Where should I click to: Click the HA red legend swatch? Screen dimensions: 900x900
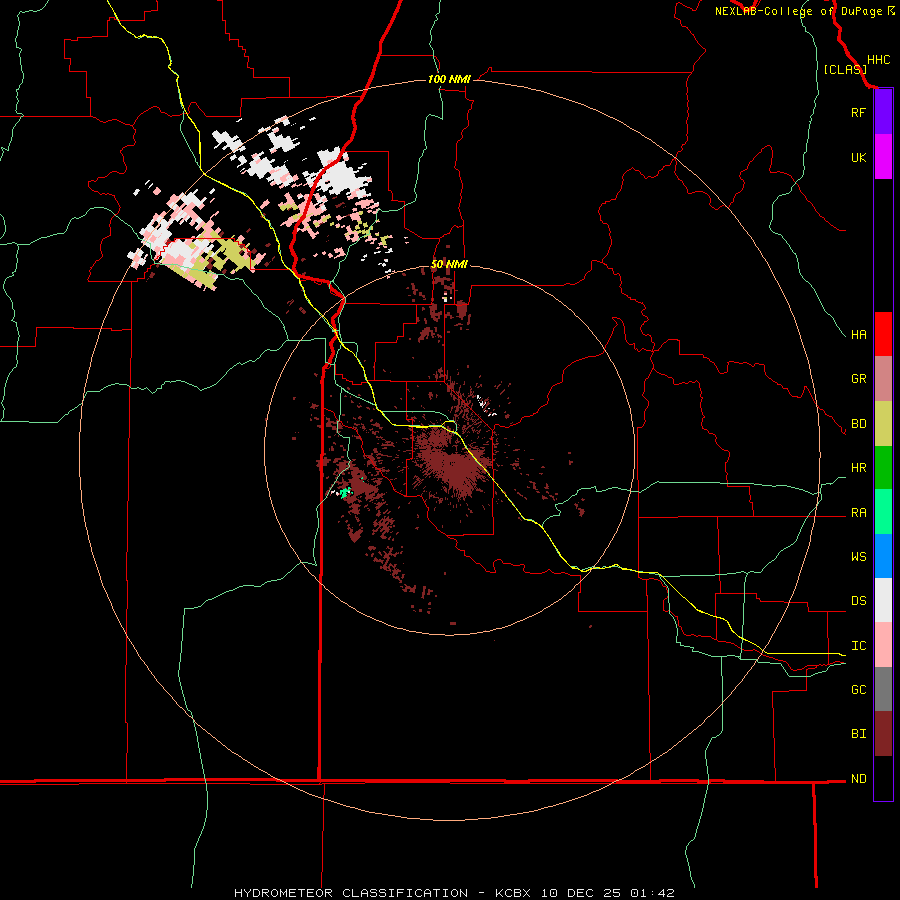coord(883,334)
